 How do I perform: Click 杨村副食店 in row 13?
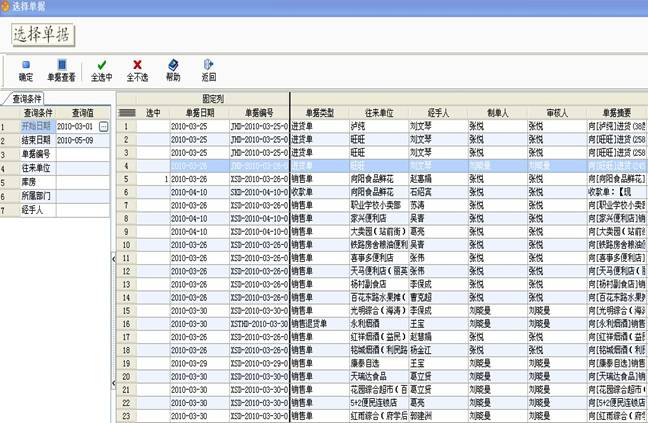[369, 285]
